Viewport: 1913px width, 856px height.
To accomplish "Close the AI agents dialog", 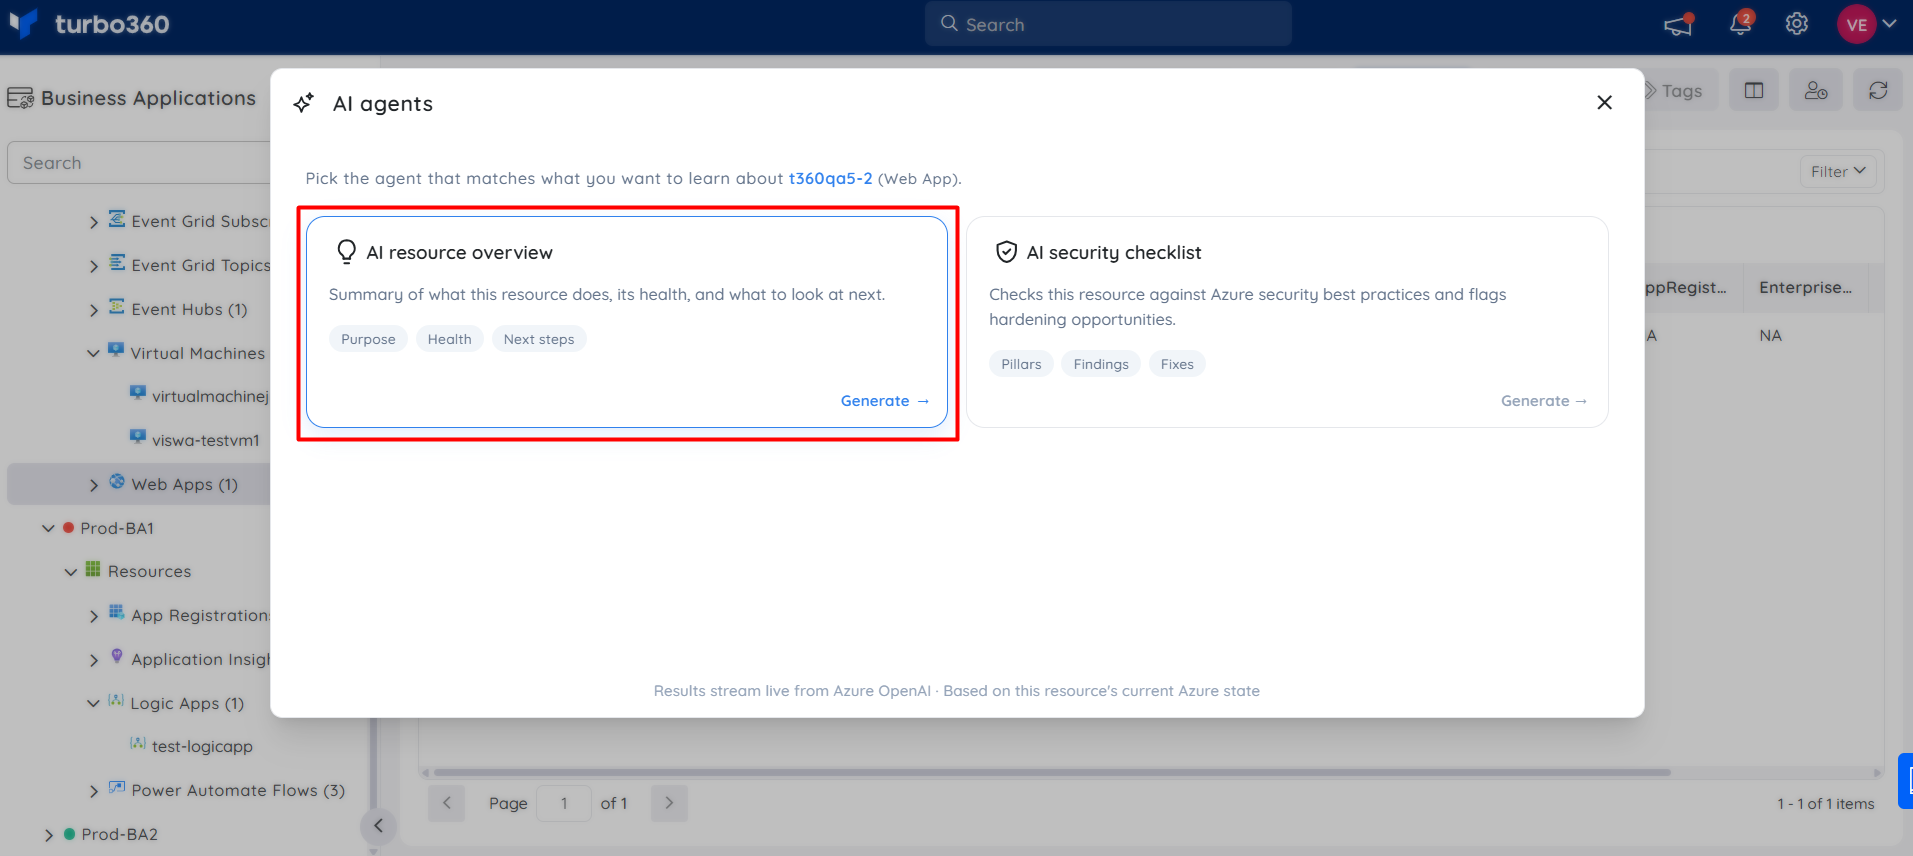I will [x=1604, y=103].
